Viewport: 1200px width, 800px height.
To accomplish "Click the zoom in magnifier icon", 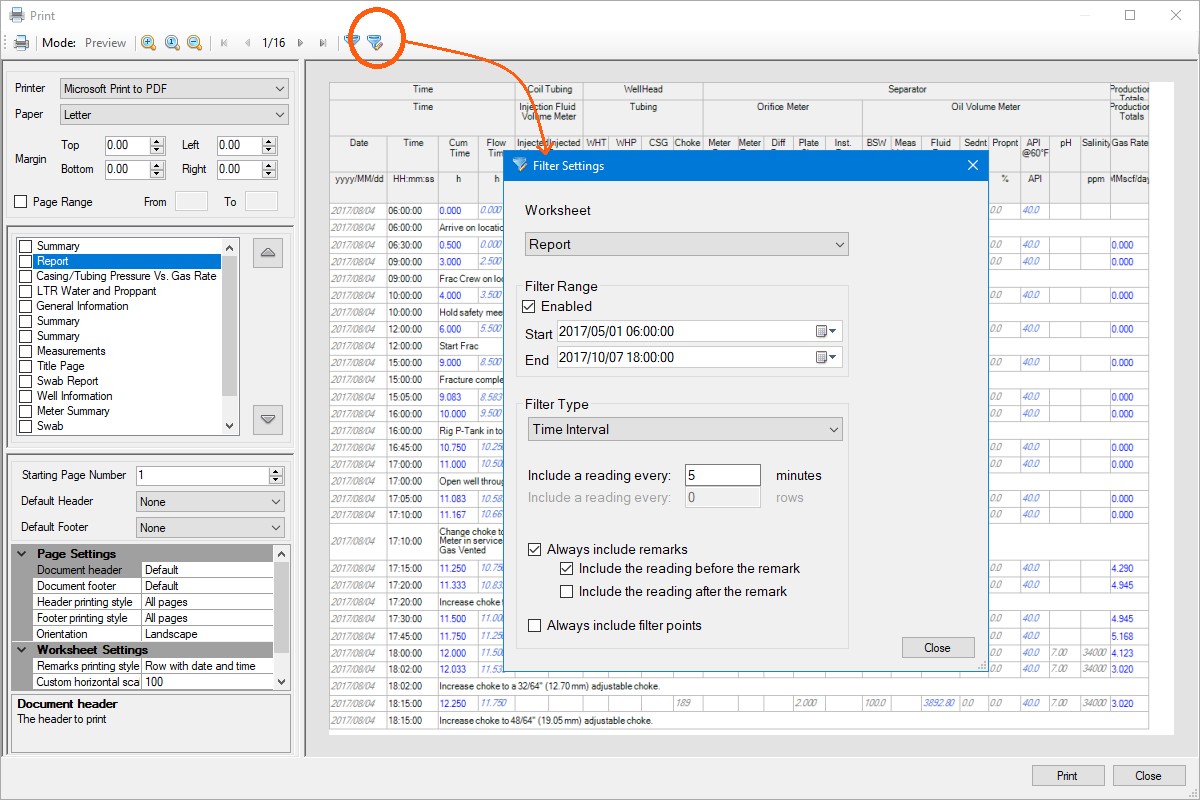I will coord(148,43).
